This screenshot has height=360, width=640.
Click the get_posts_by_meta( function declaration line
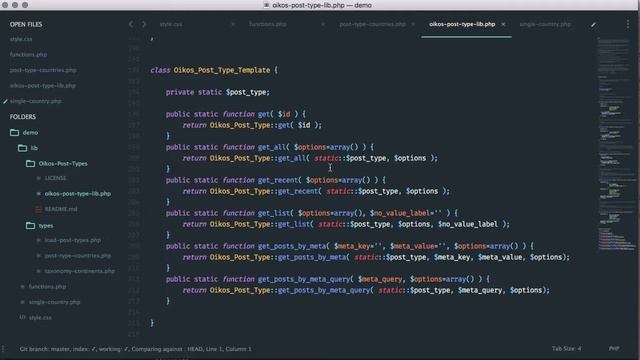349,247
